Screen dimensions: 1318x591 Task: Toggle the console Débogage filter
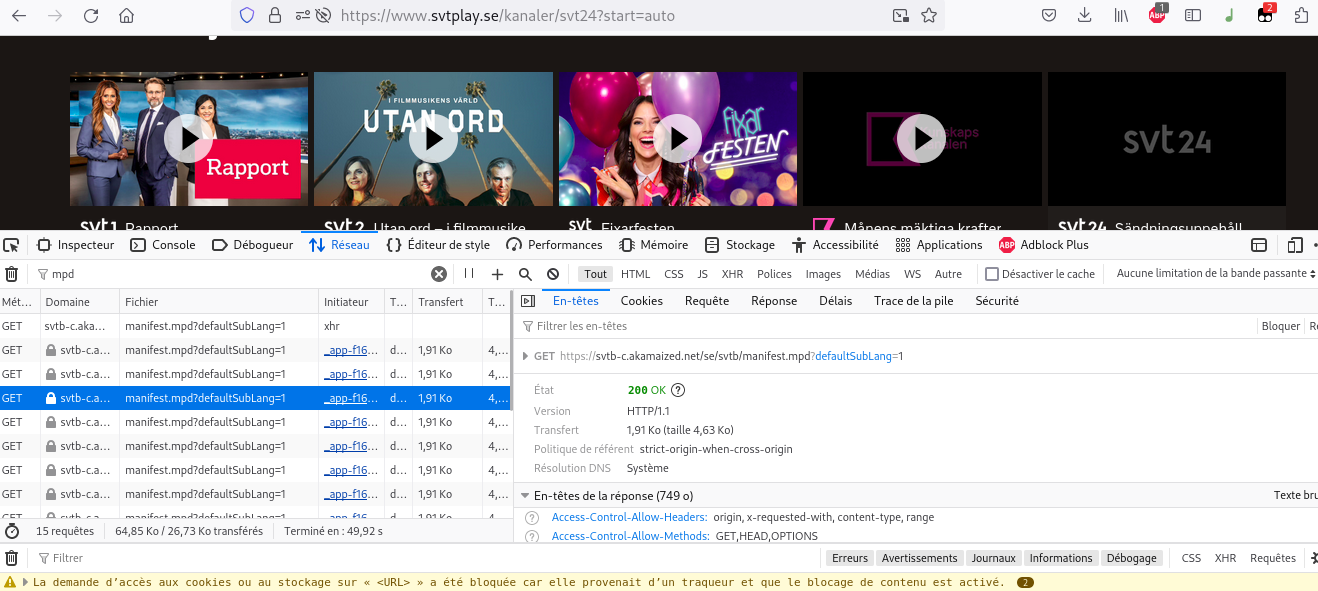pyautogui.click(x=1131, y=558)
